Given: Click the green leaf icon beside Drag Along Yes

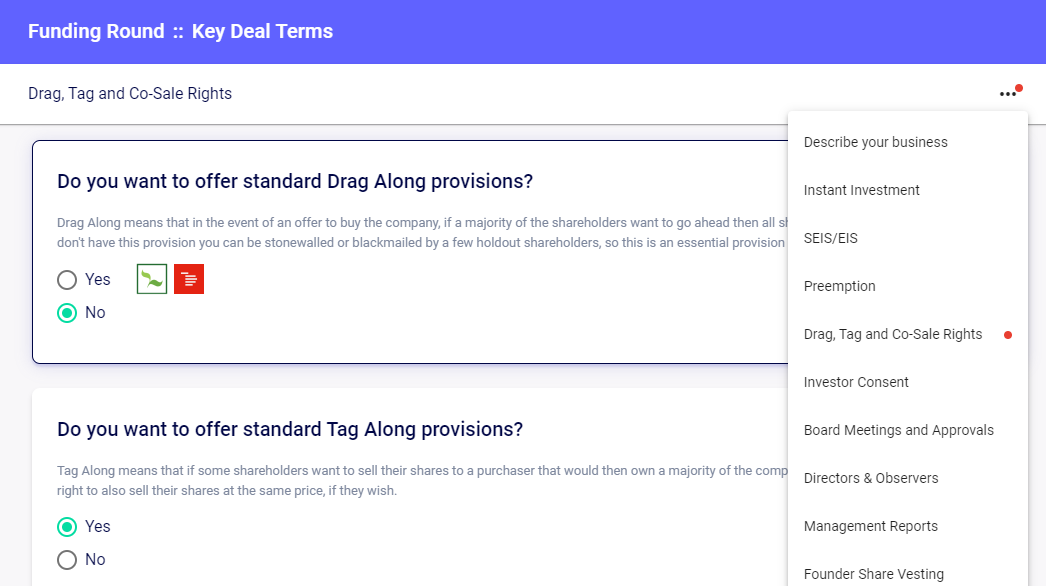Looking at the screenshot, I should click(152, 279).
